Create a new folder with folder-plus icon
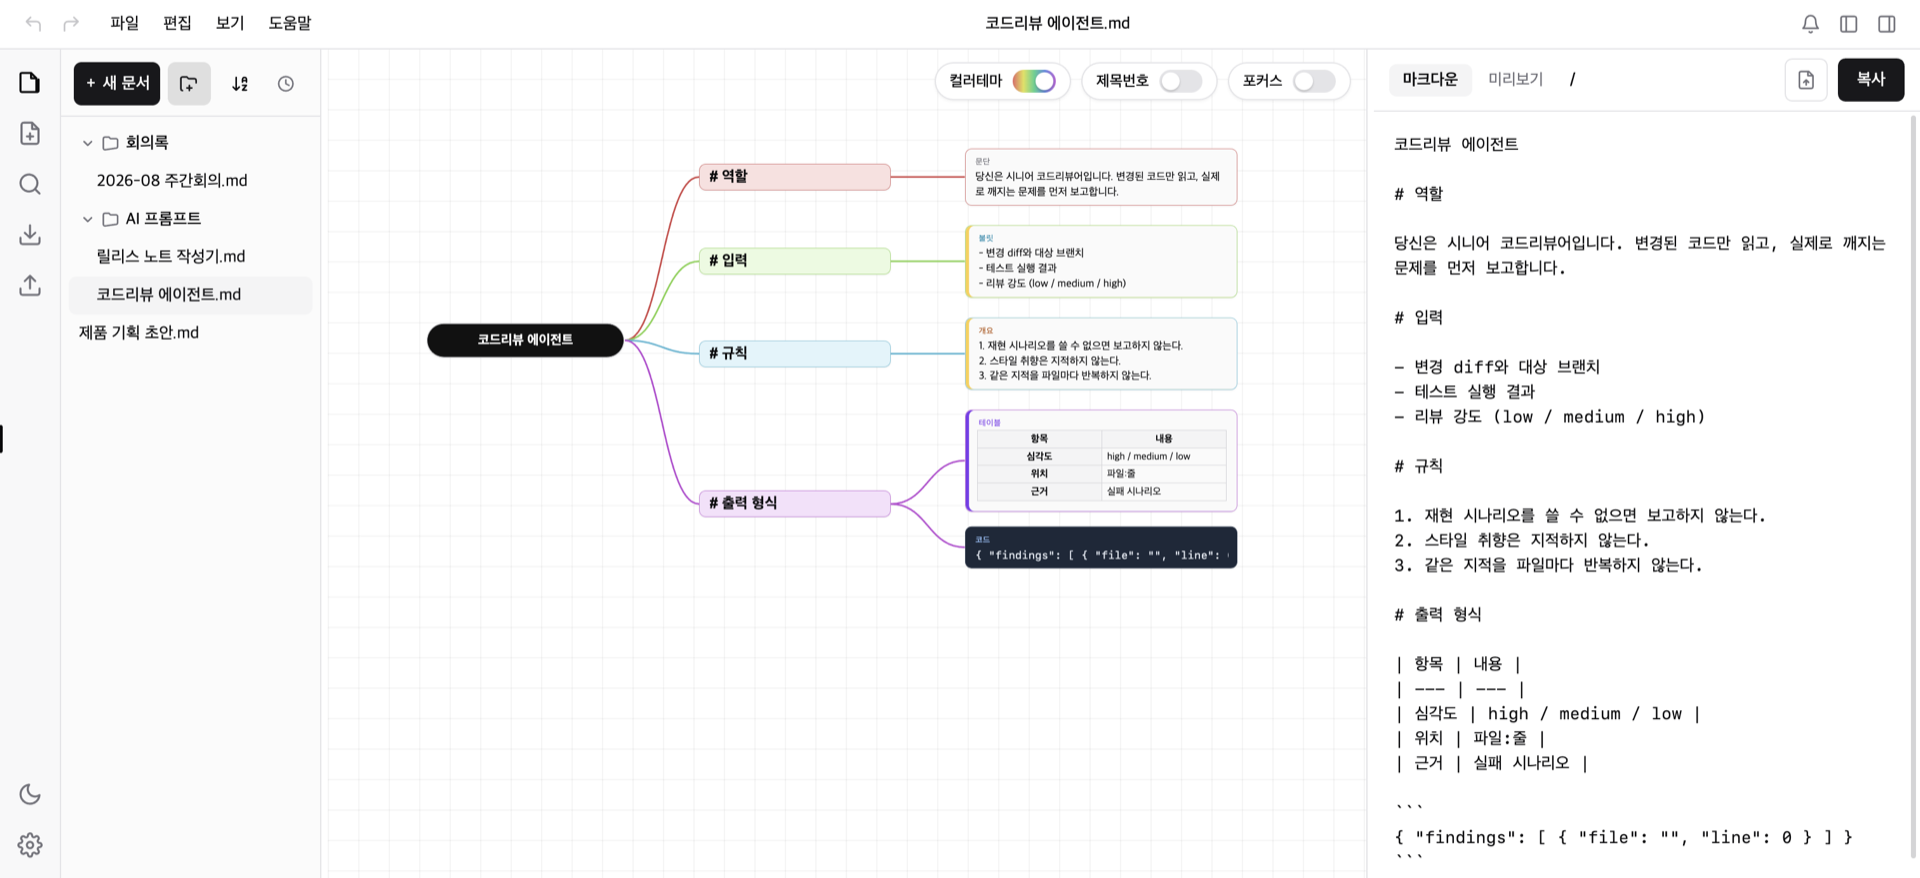The width and height of the screenshot is (1920, 878). point(189,84)
